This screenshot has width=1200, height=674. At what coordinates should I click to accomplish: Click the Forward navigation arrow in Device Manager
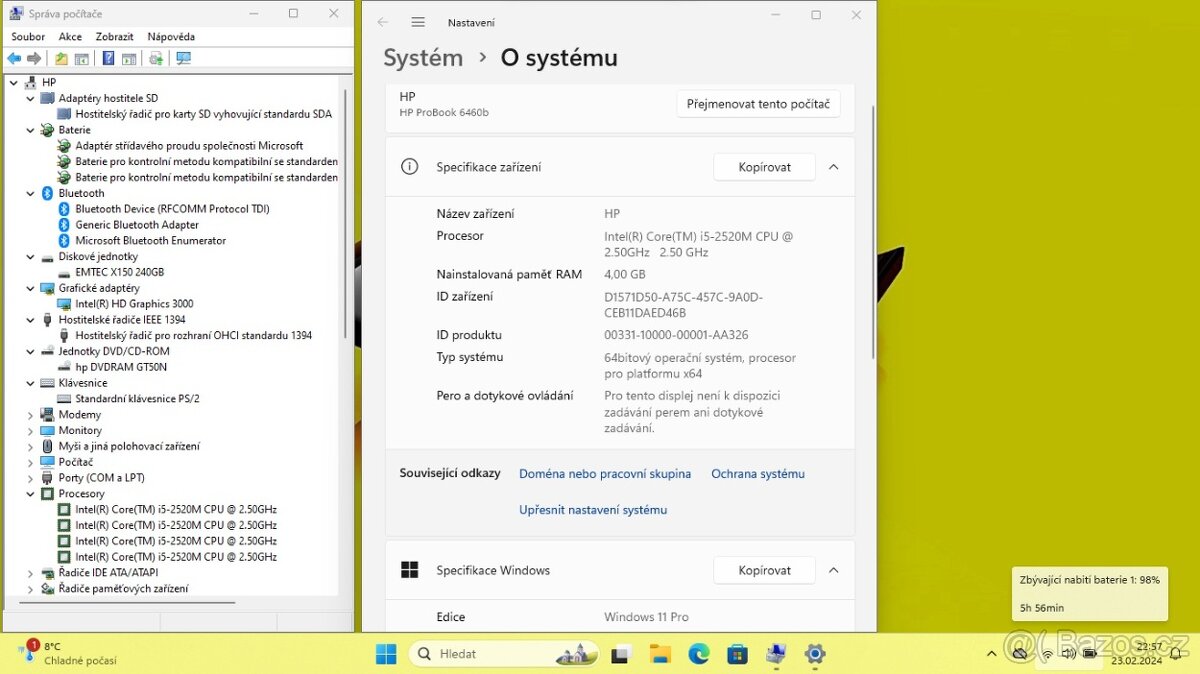click(33, 58)
